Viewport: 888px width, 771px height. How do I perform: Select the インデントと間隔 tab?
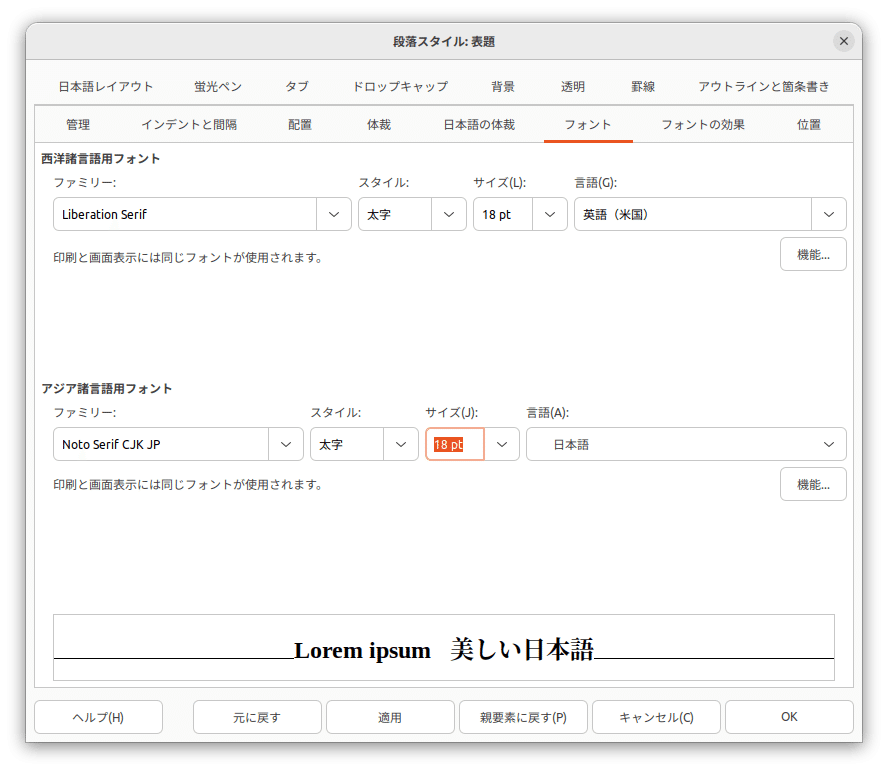189,124
